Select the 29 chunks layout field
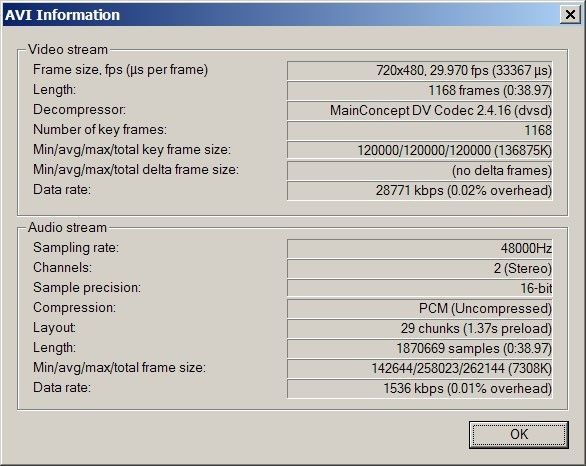Screen dimensions: 586x466 [x=420, y=328]
